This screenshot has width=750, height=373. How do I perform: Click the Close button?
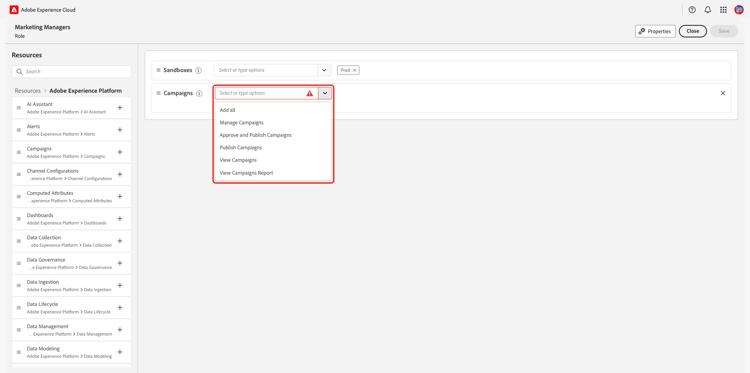tap(693, 31)
